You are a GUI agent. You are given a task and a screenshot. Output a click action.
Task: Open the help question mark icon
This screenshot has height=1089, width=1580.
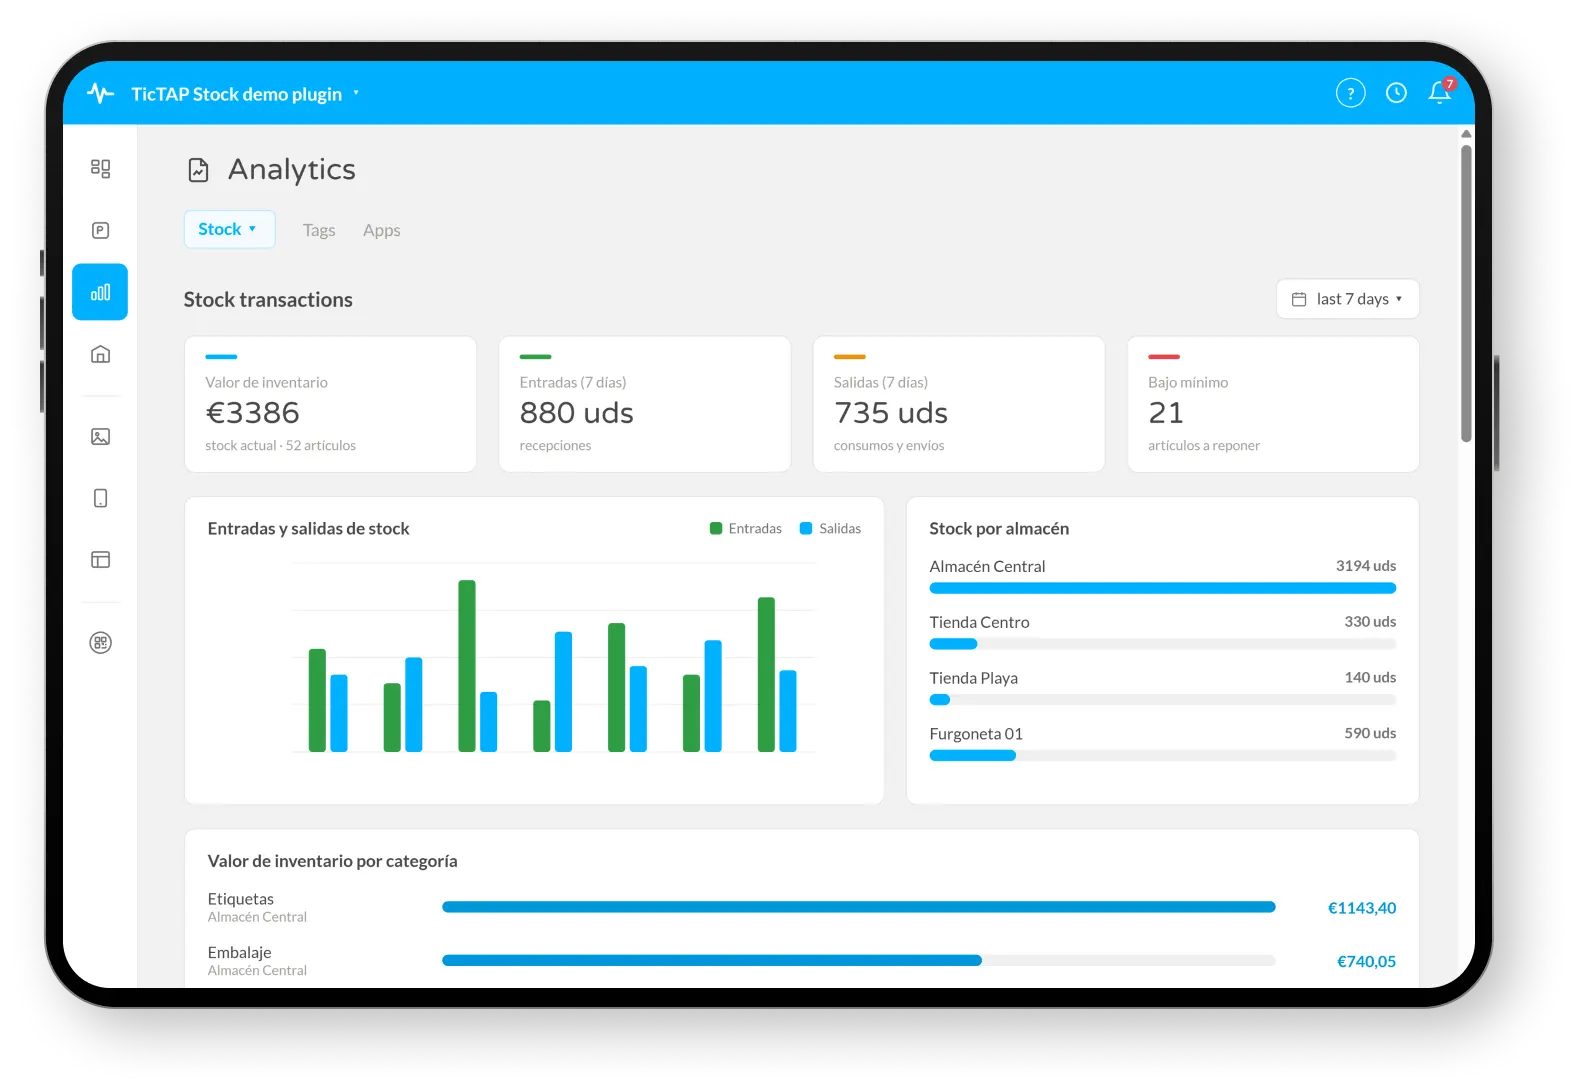click(1350, 93)
